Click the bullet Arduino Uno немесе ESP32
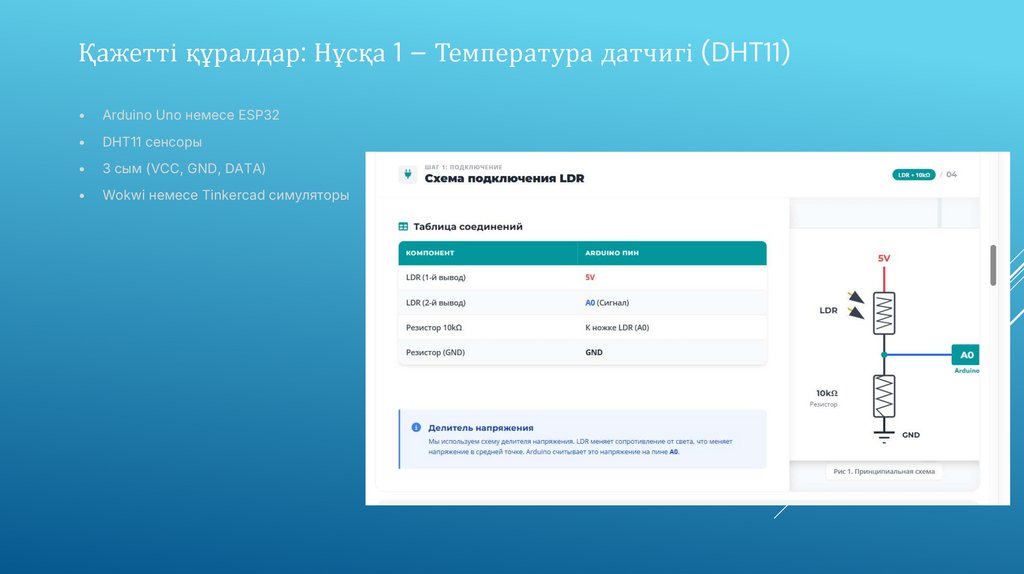Image resolution: width=1024 pixels, height=574 pixels. (x=191, y=115)
